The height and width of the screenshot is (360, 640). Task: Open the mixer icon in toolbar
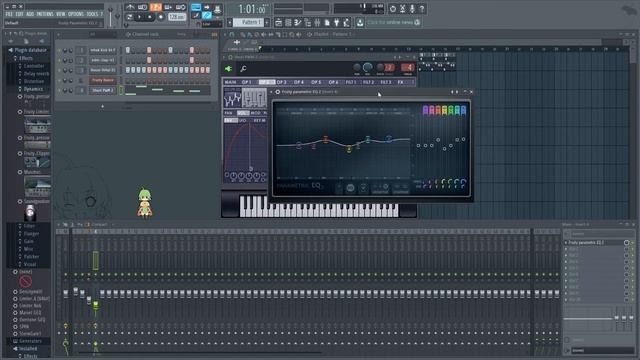(x=317, y=23)
